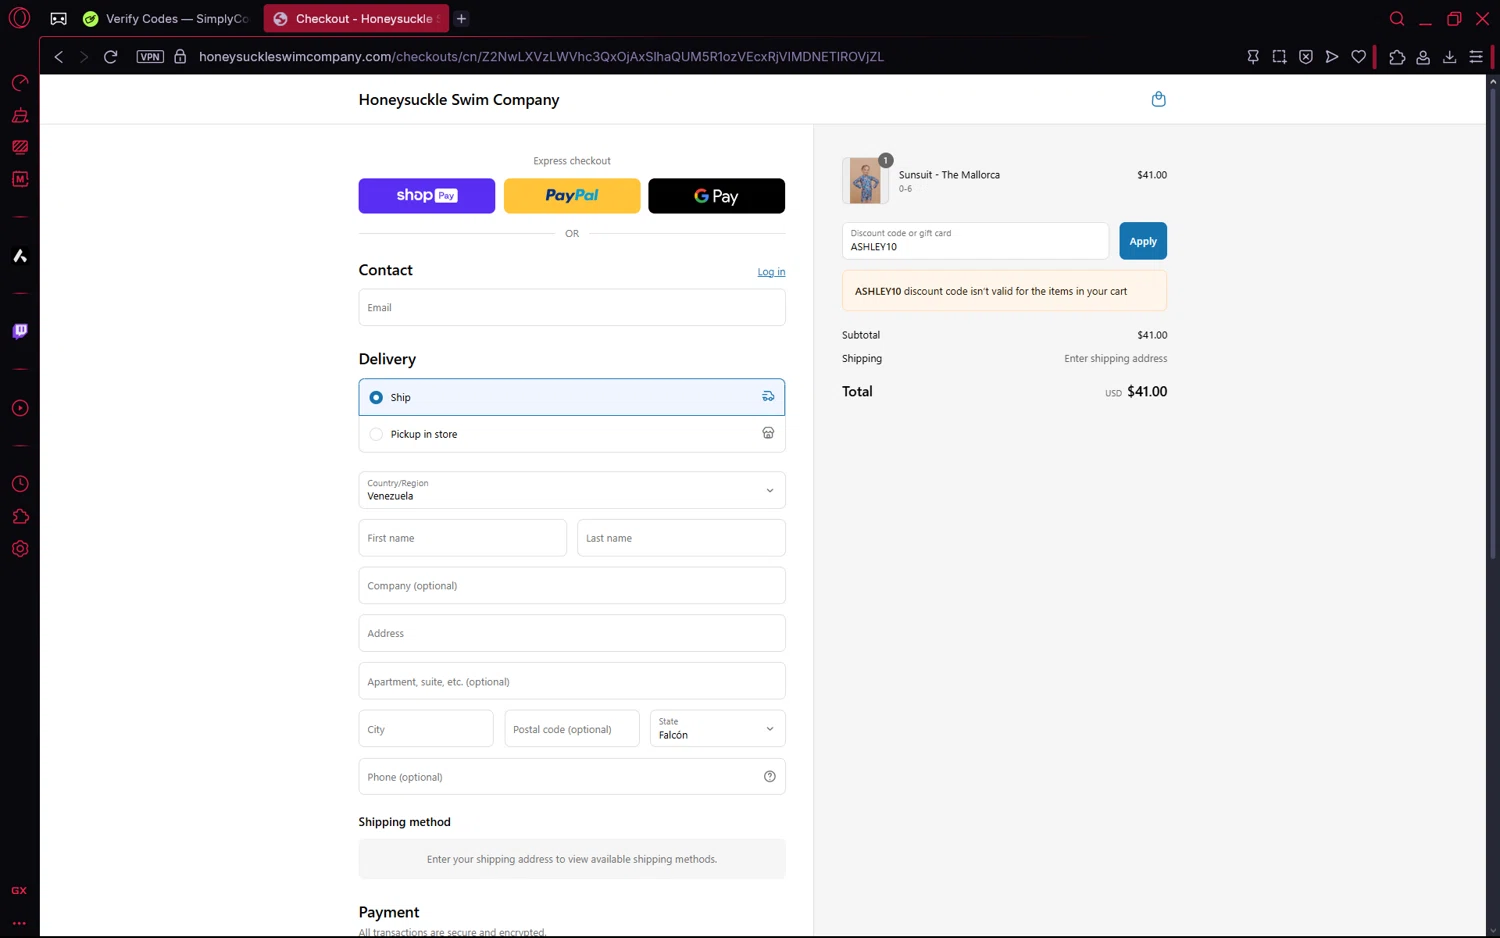
Task: Open Extensions cube in the sidebar
Action: [20, 516]
